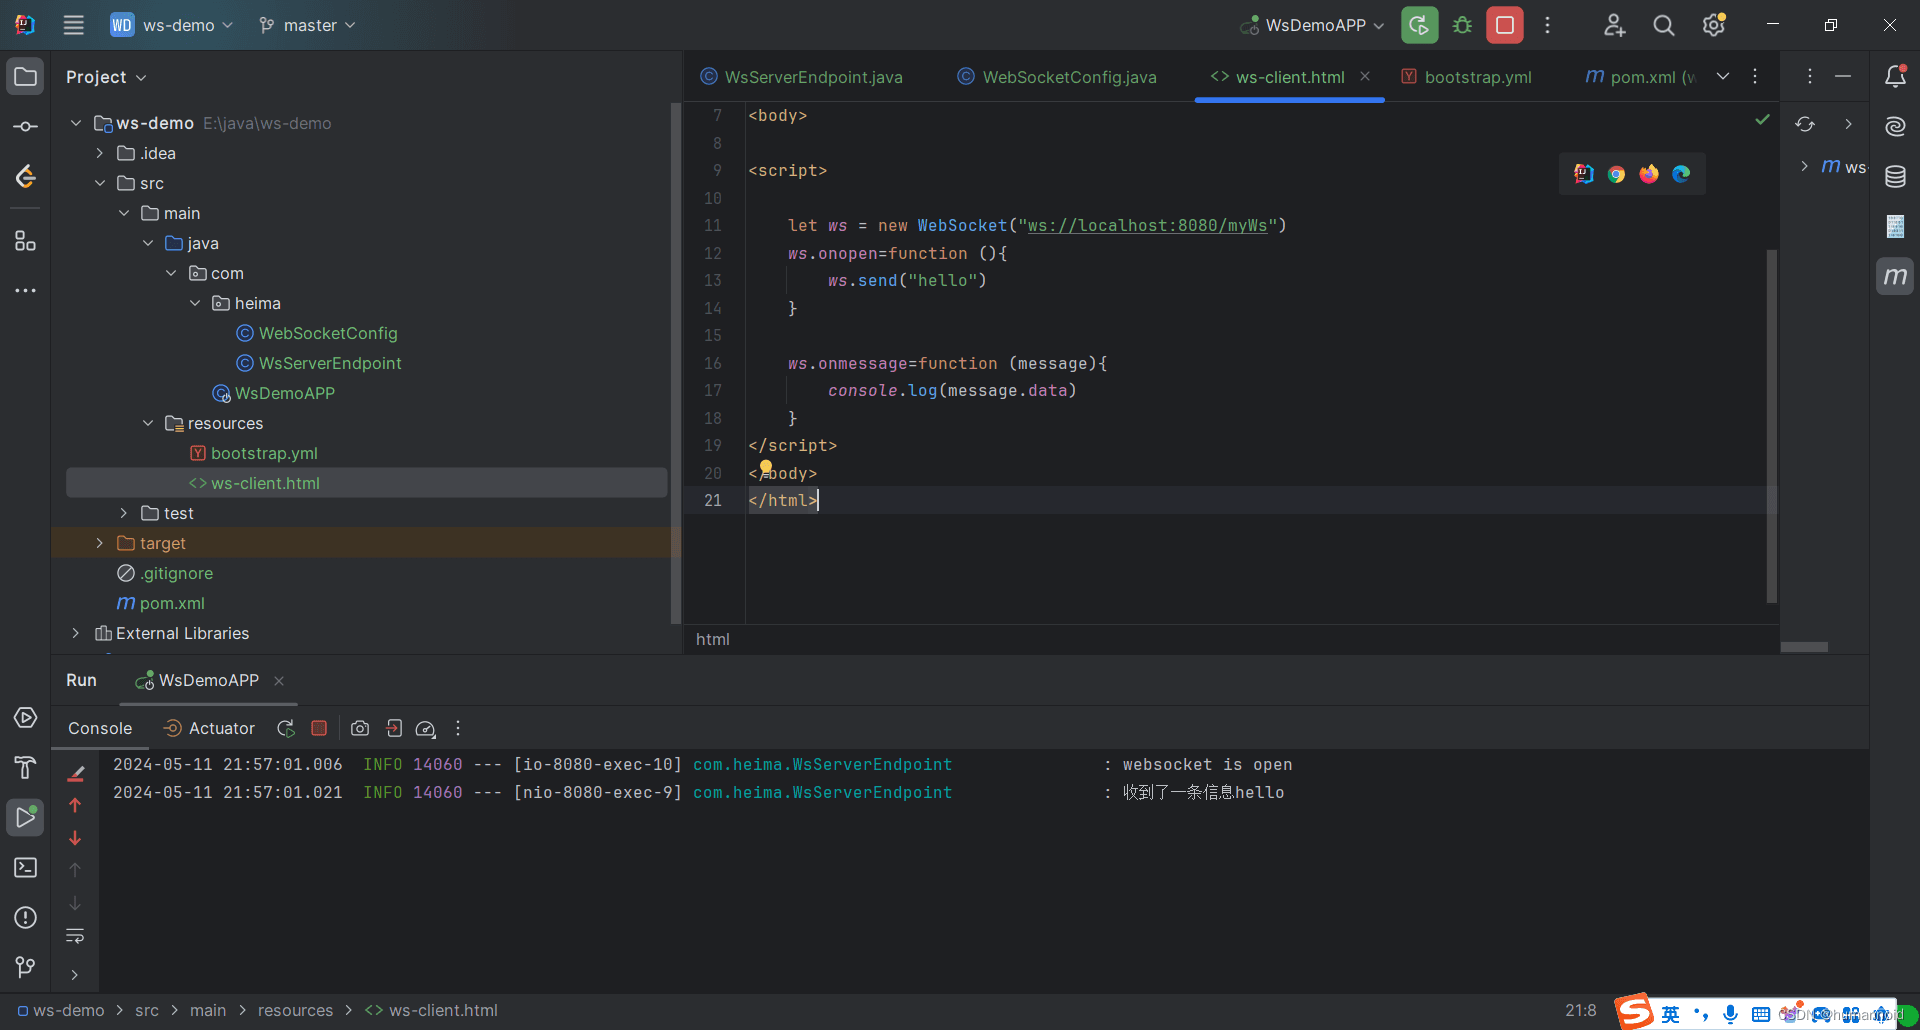Stop process in console toolbar
This screenshot has height=1030, width=1920.
pyautogui.click(x=319, y=729)
